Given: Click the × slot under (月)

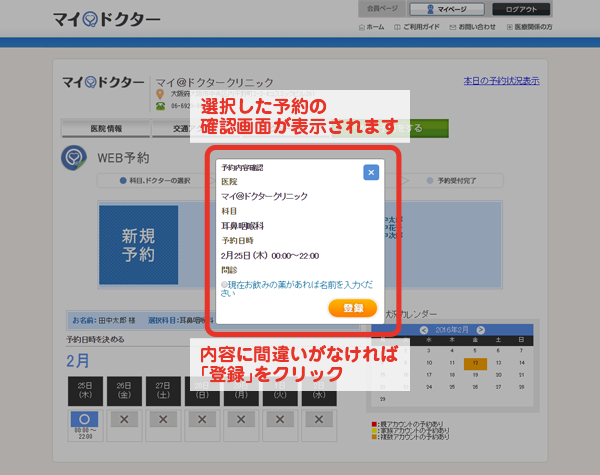Looking at the screenshot, I should click(x=241, y=420).
